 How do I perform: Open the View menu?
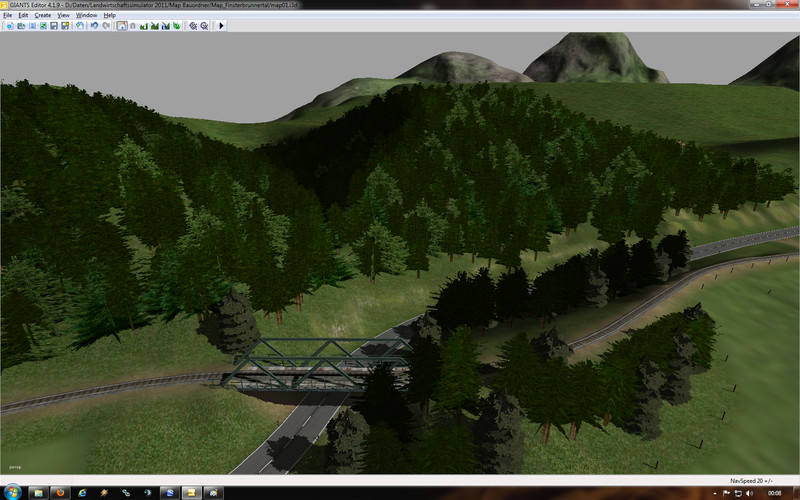click(x=64, y=15)
